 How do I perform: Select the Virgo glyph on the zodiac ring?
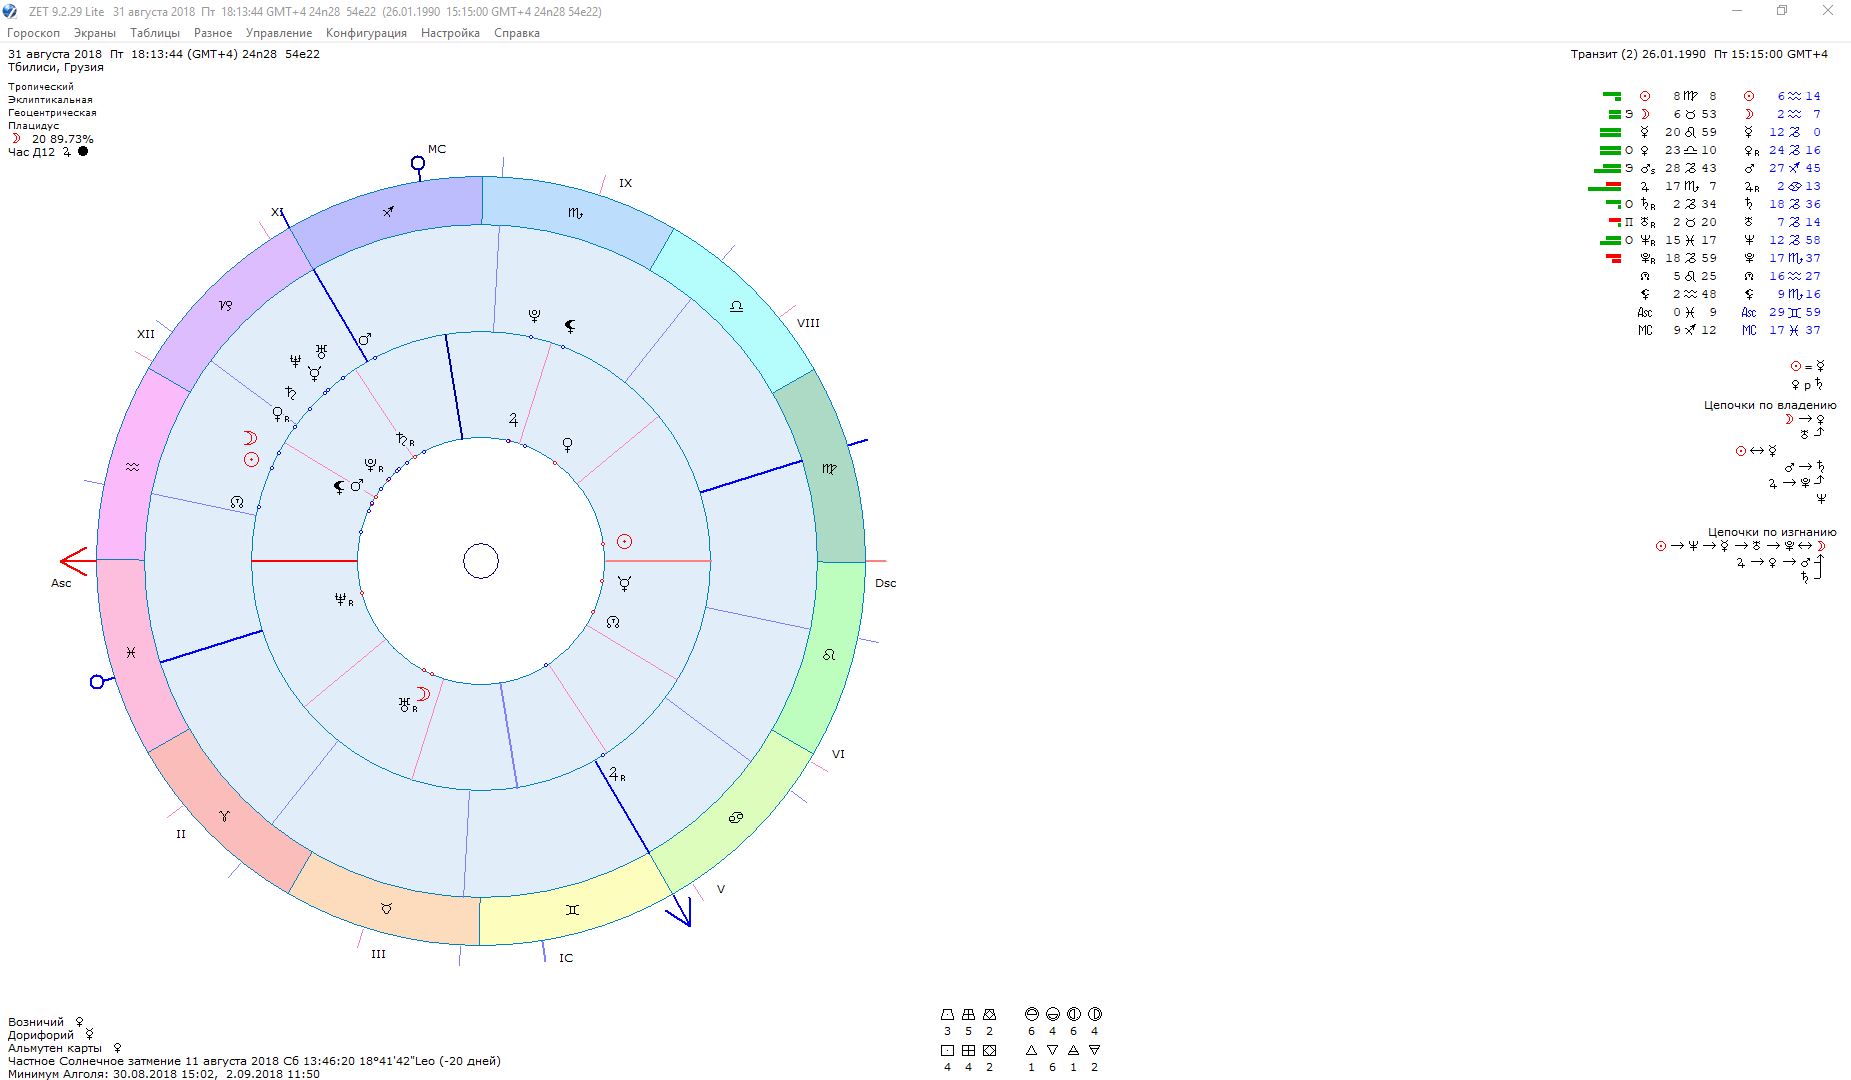[x=829, y=468]
